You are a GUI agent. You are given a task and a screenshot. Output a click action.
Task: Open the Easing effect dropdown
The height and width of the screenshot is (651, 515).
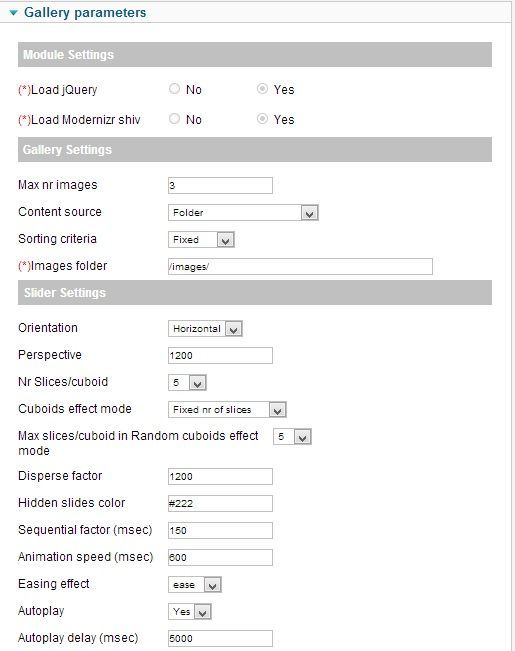pyautogui.click(x=195, y=585)
